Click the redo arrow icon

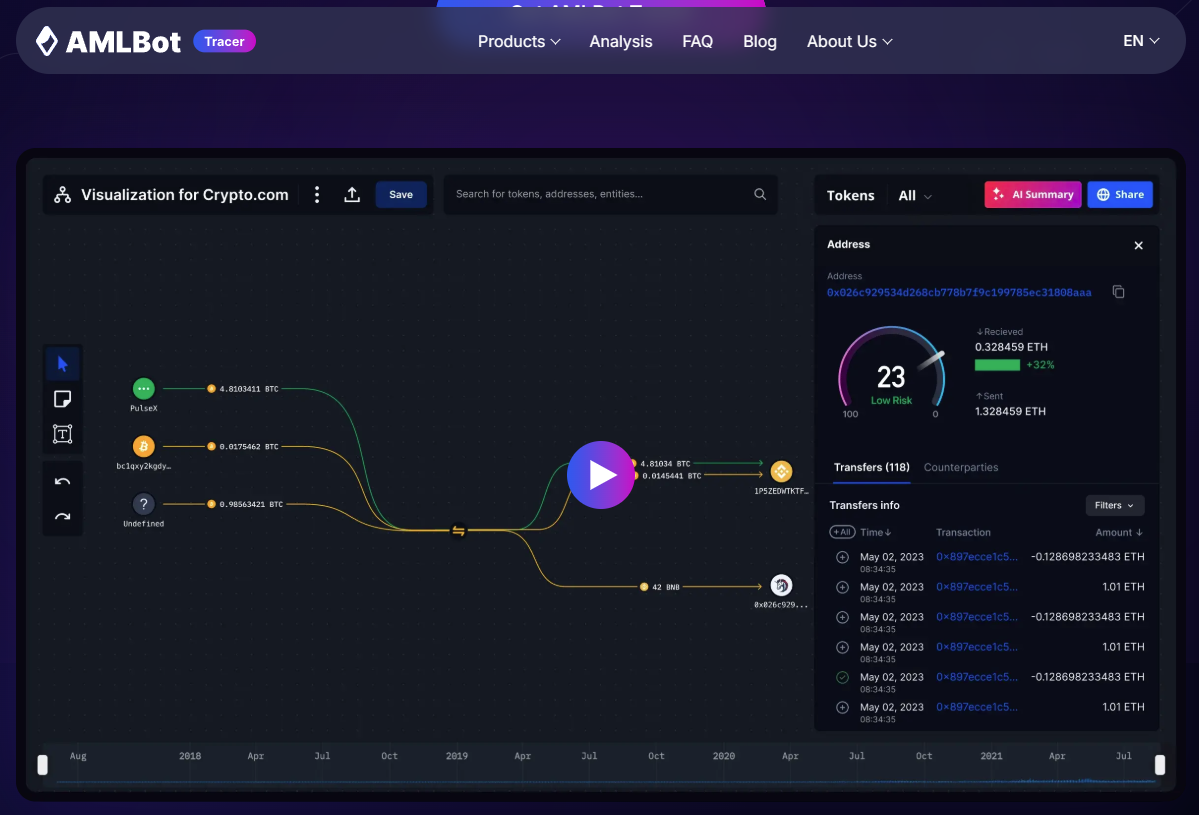[x=63, y=517]
